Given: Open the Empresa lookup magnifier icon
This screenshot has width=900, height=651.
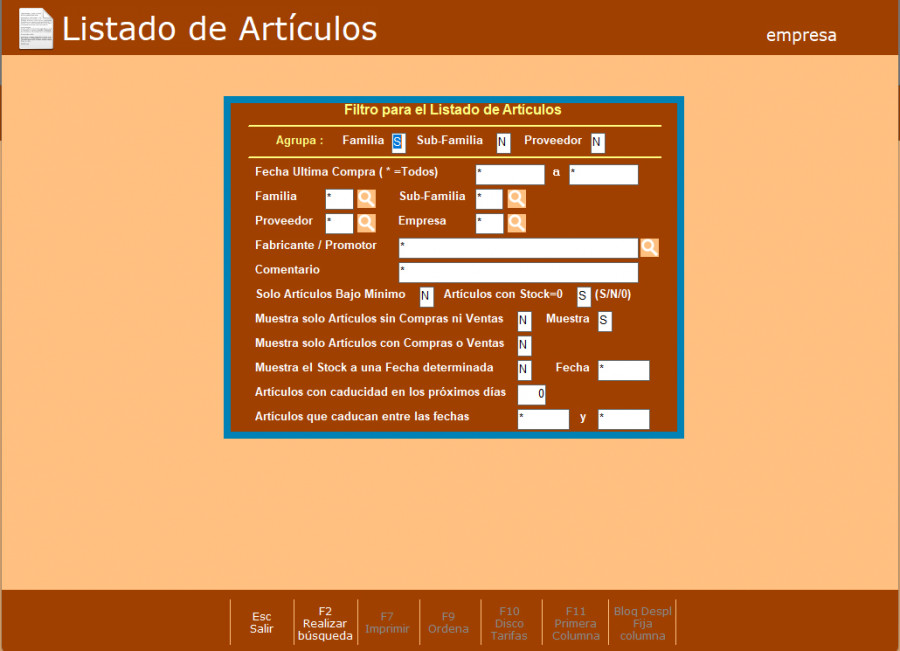Looking at the screenshot, I should 516,223.
